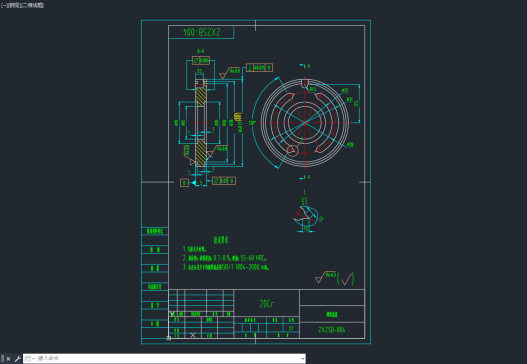Viewport: 527px width, 364px height.
Task: Select the Ra 6.3 roughness symbol
Action: (x=325, y=277)
